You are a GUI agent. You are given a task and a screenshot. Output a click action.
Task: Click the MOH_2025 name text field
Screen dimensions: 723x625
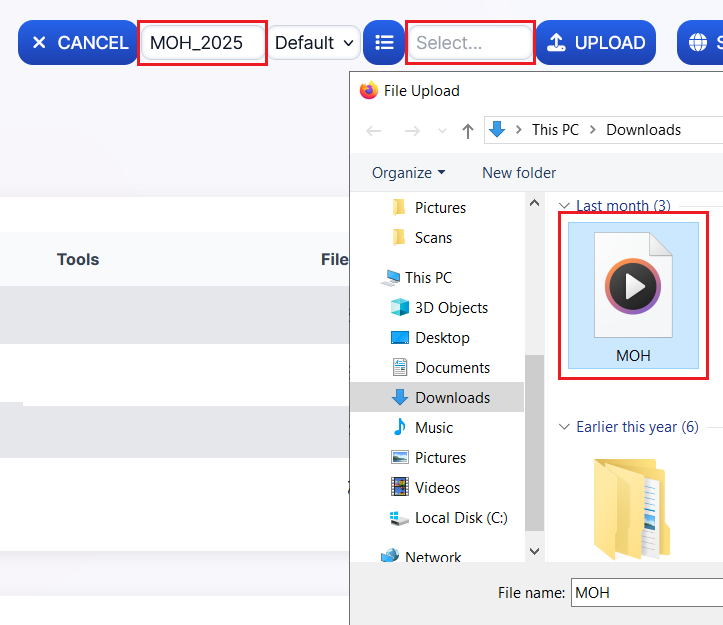click(204, 43)
